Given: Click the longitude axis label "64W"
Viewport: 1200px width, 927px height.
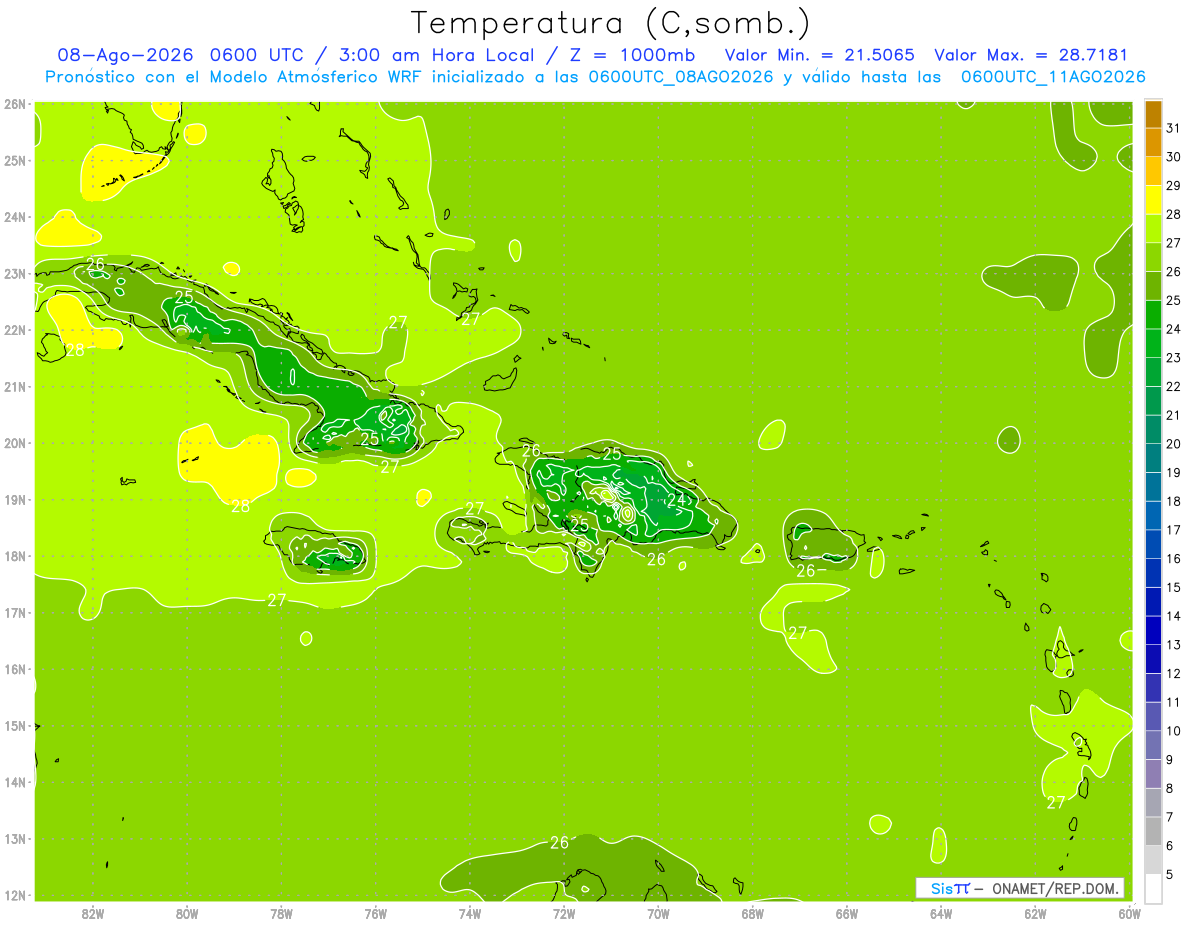Looking at the screenshot, I should 940,913.
